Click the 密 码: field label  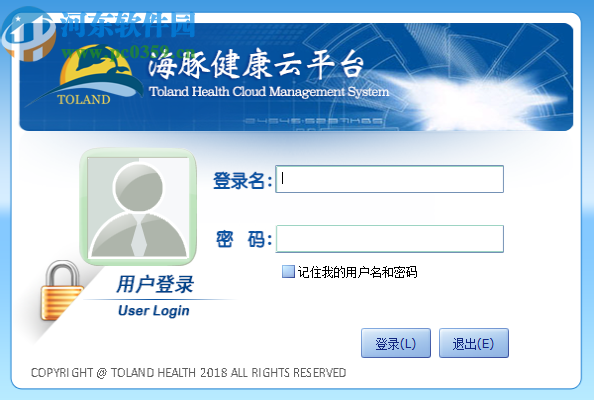(244, 239)
